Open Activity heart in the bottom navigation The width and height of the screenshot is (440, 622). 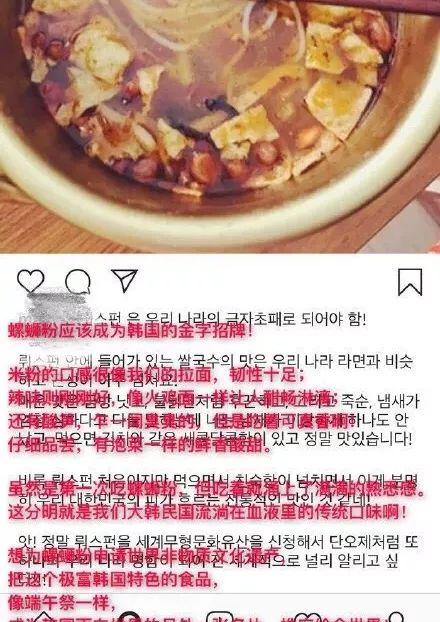(307, 617)
